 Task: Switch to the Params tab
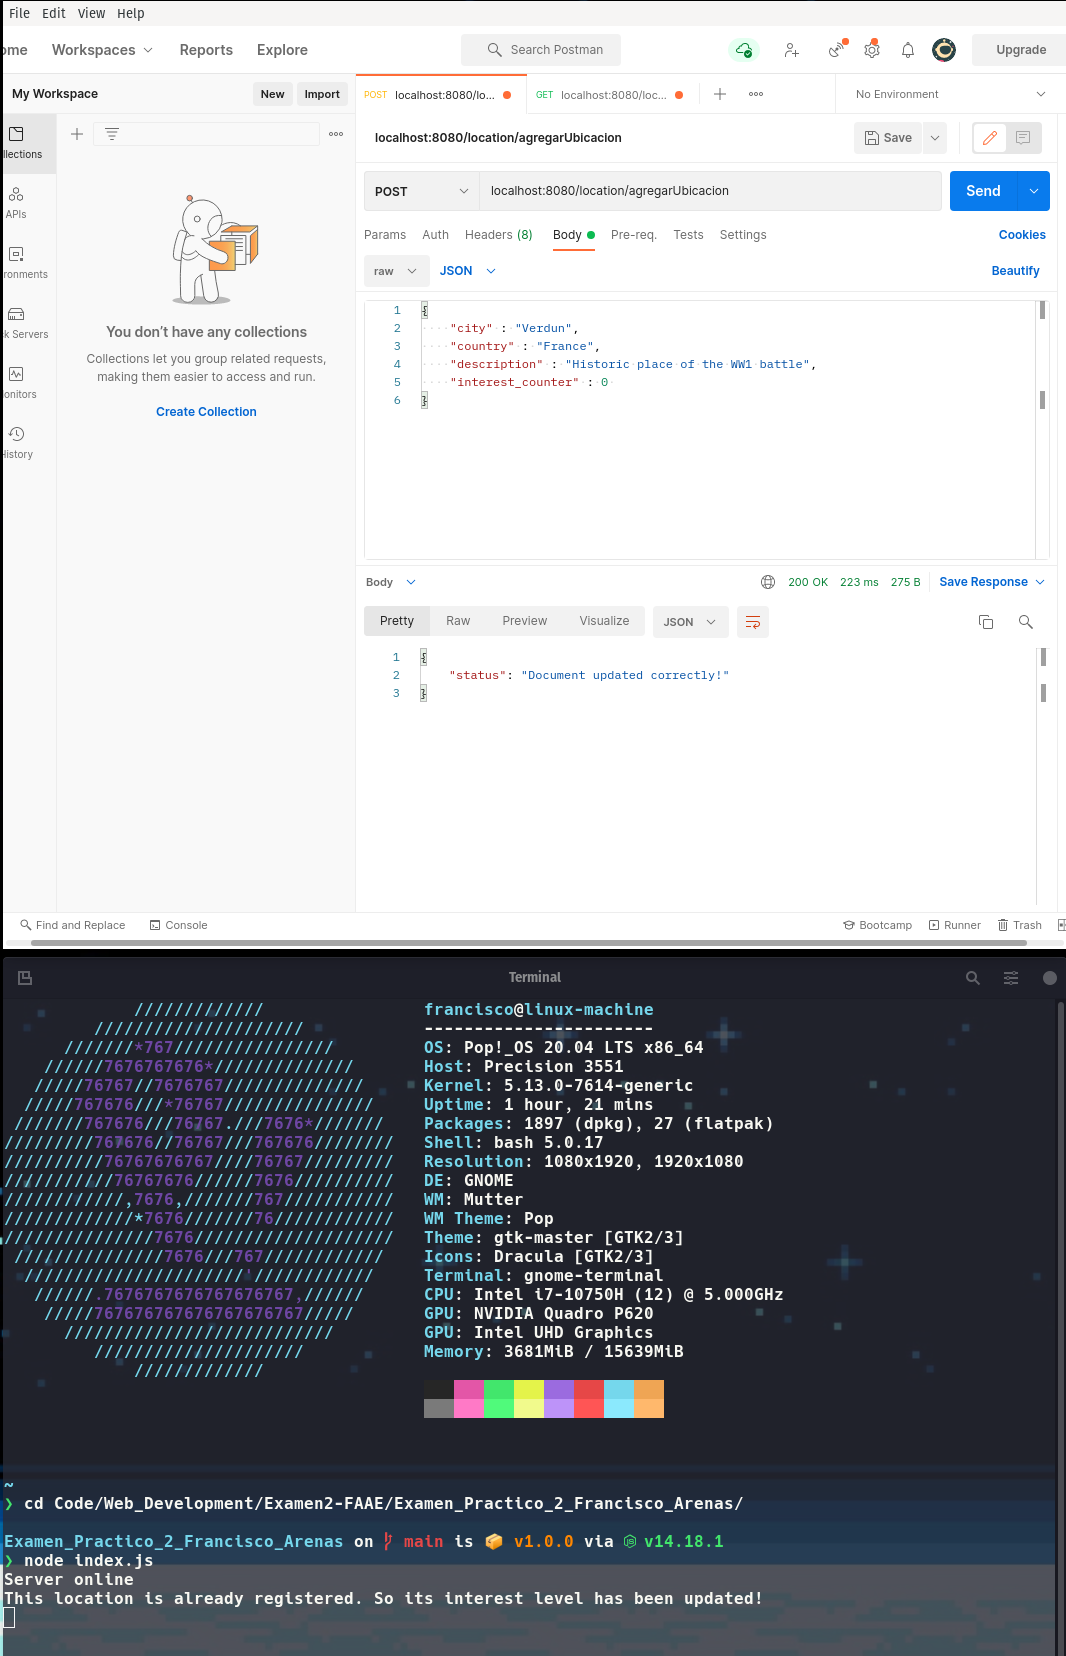[x=385, y=235]
